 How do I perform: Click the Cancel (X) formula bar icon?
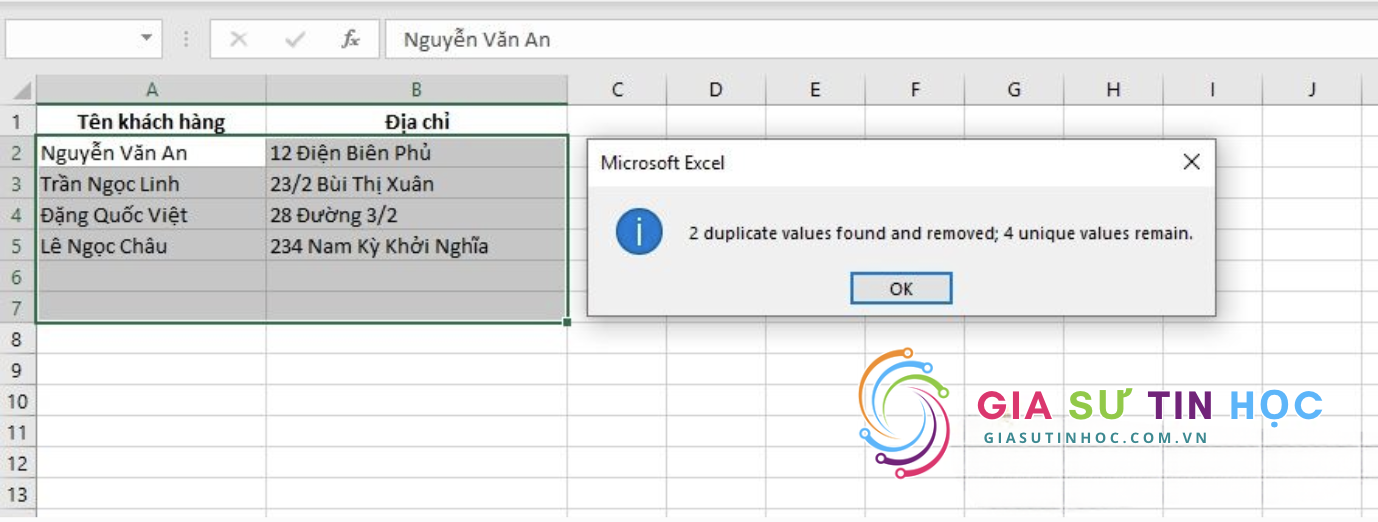point(238,39)
